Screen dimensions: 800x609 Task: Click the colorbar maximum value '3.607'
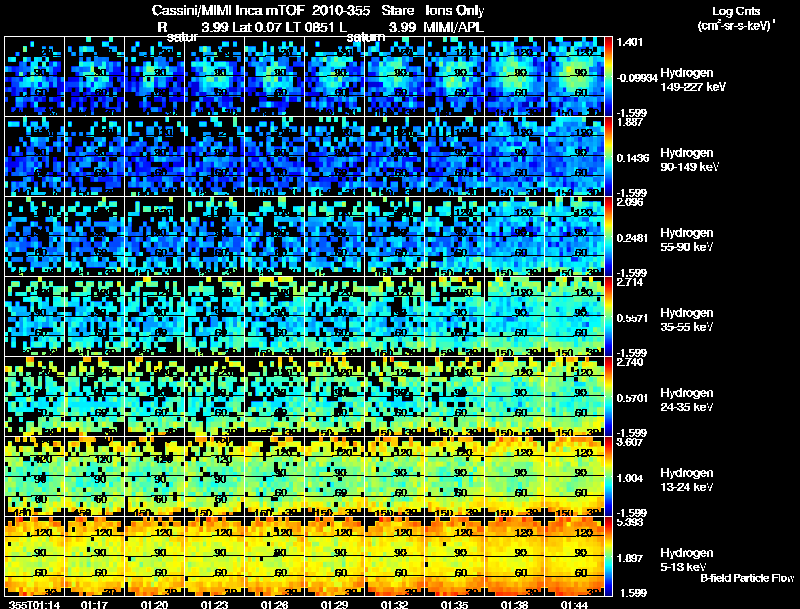tap(630, 442)
